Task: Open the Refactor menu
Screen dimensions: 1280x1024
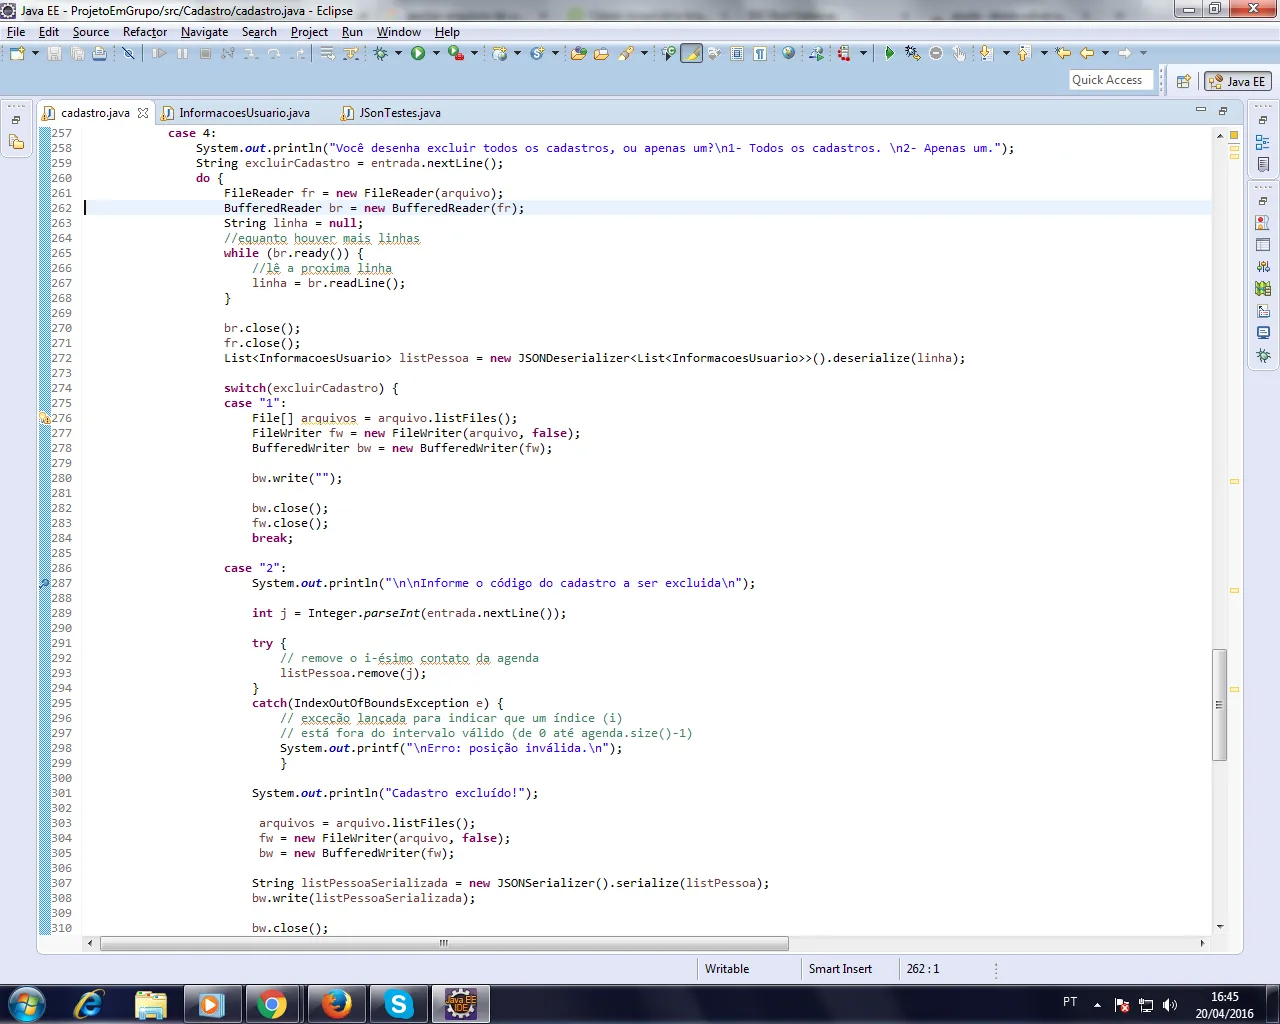Action: (x=144, y=32)
